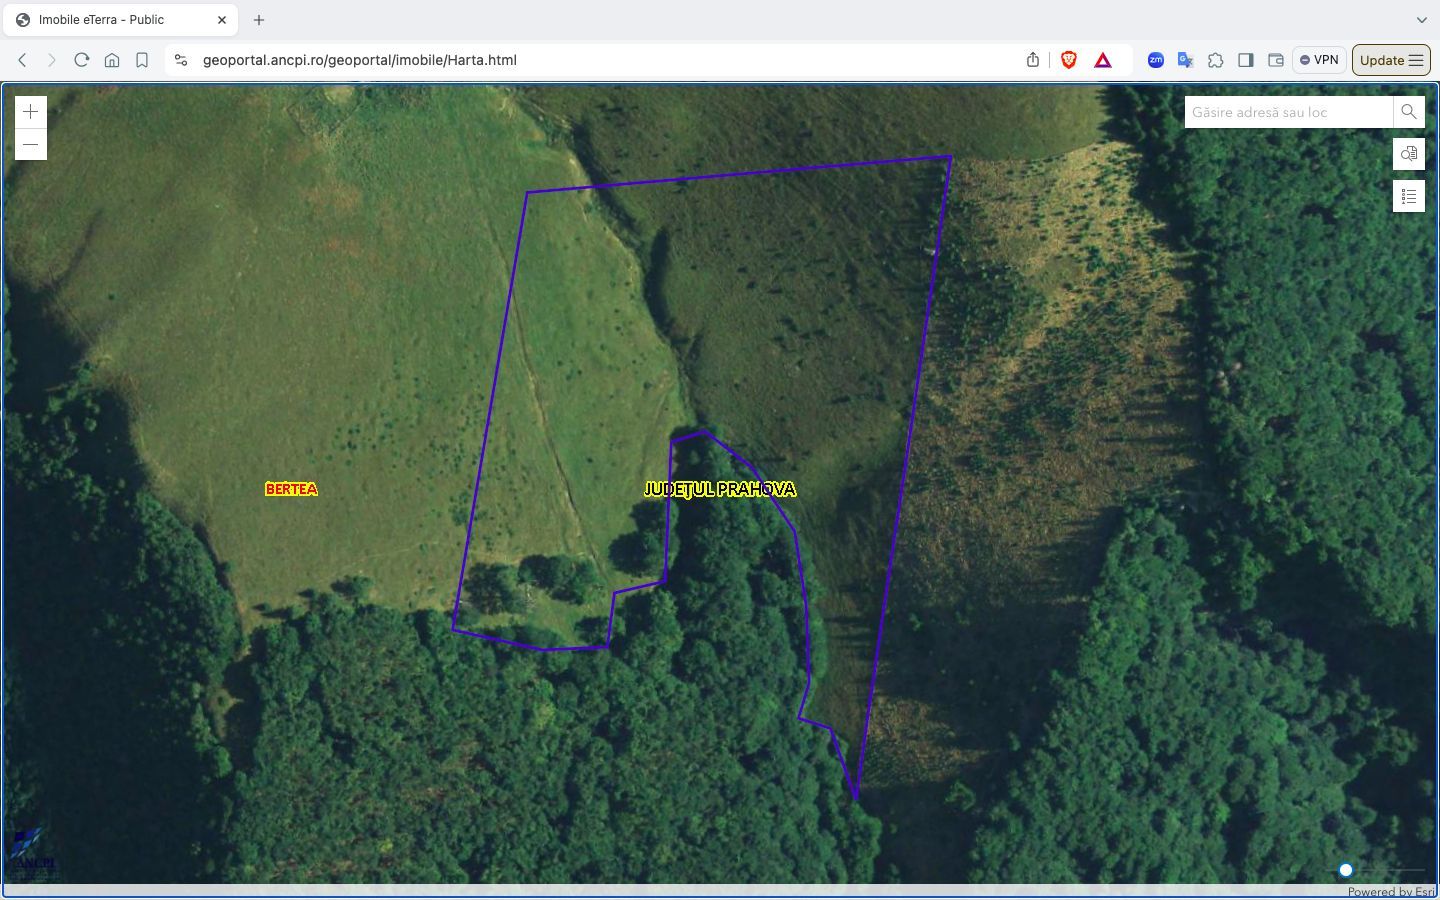Open a new browser tab

[258, 19]
